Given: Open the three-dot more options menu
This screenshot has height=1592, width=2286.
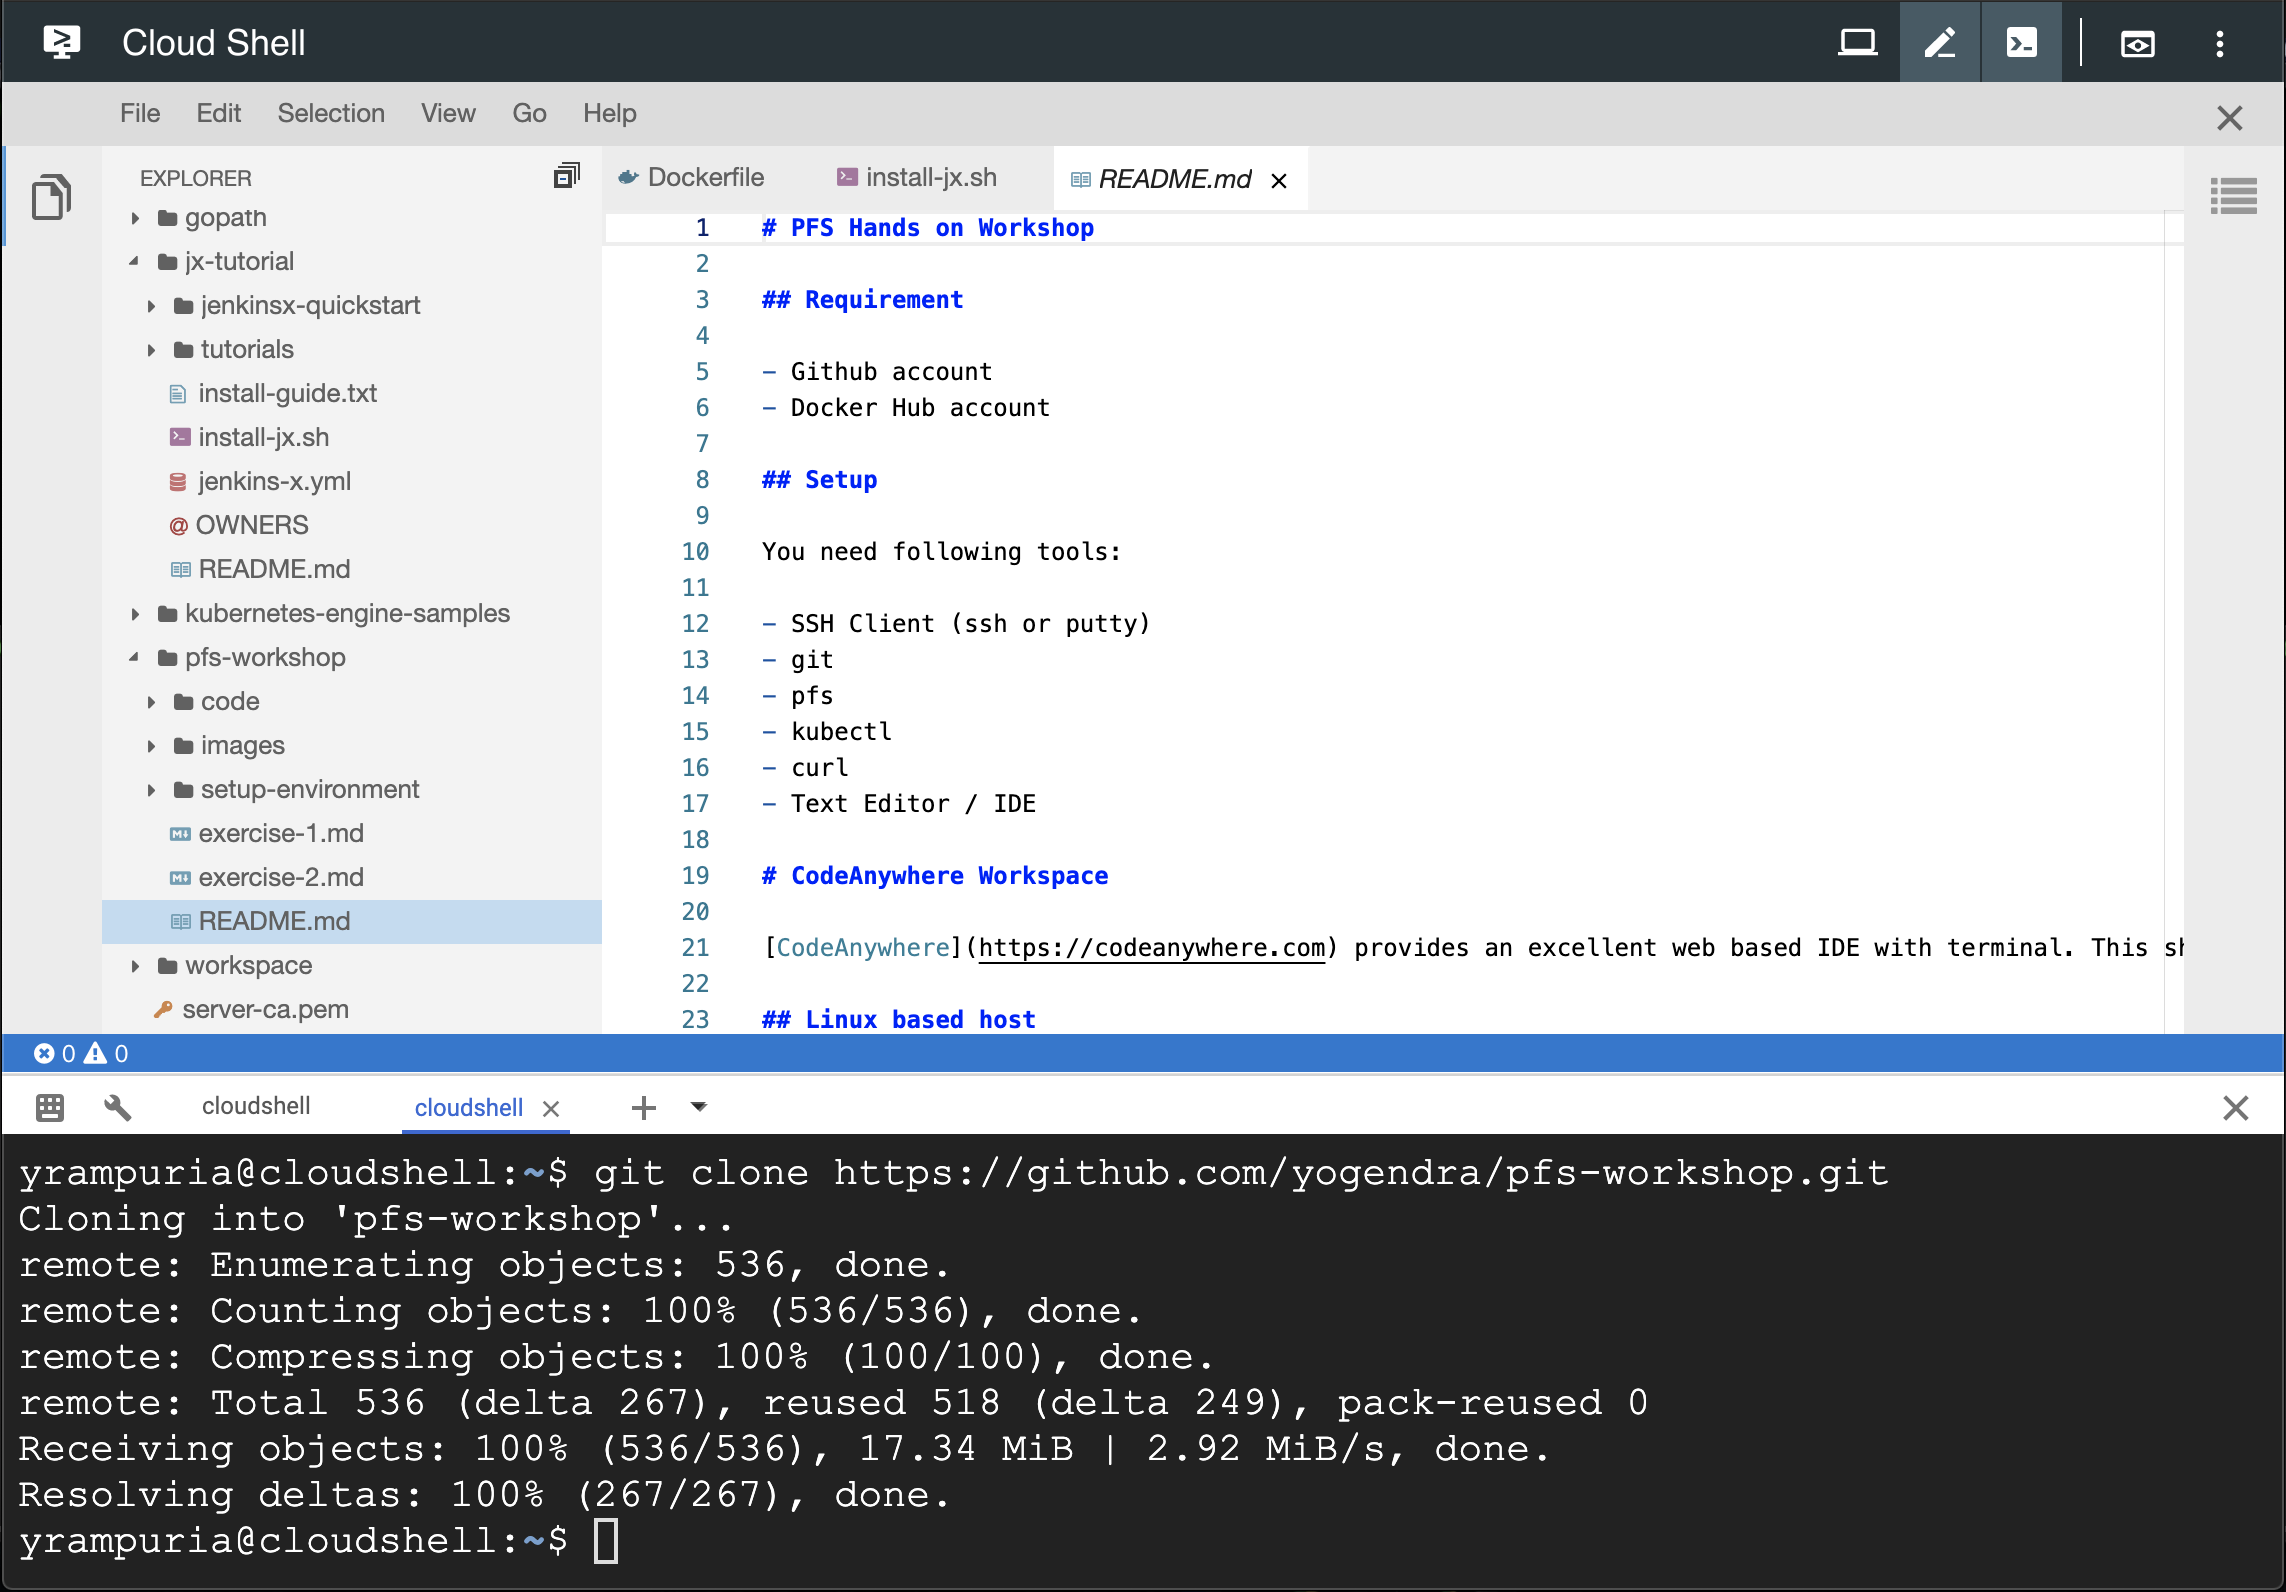Looking at the screenshot, I should pos(2219,43).
